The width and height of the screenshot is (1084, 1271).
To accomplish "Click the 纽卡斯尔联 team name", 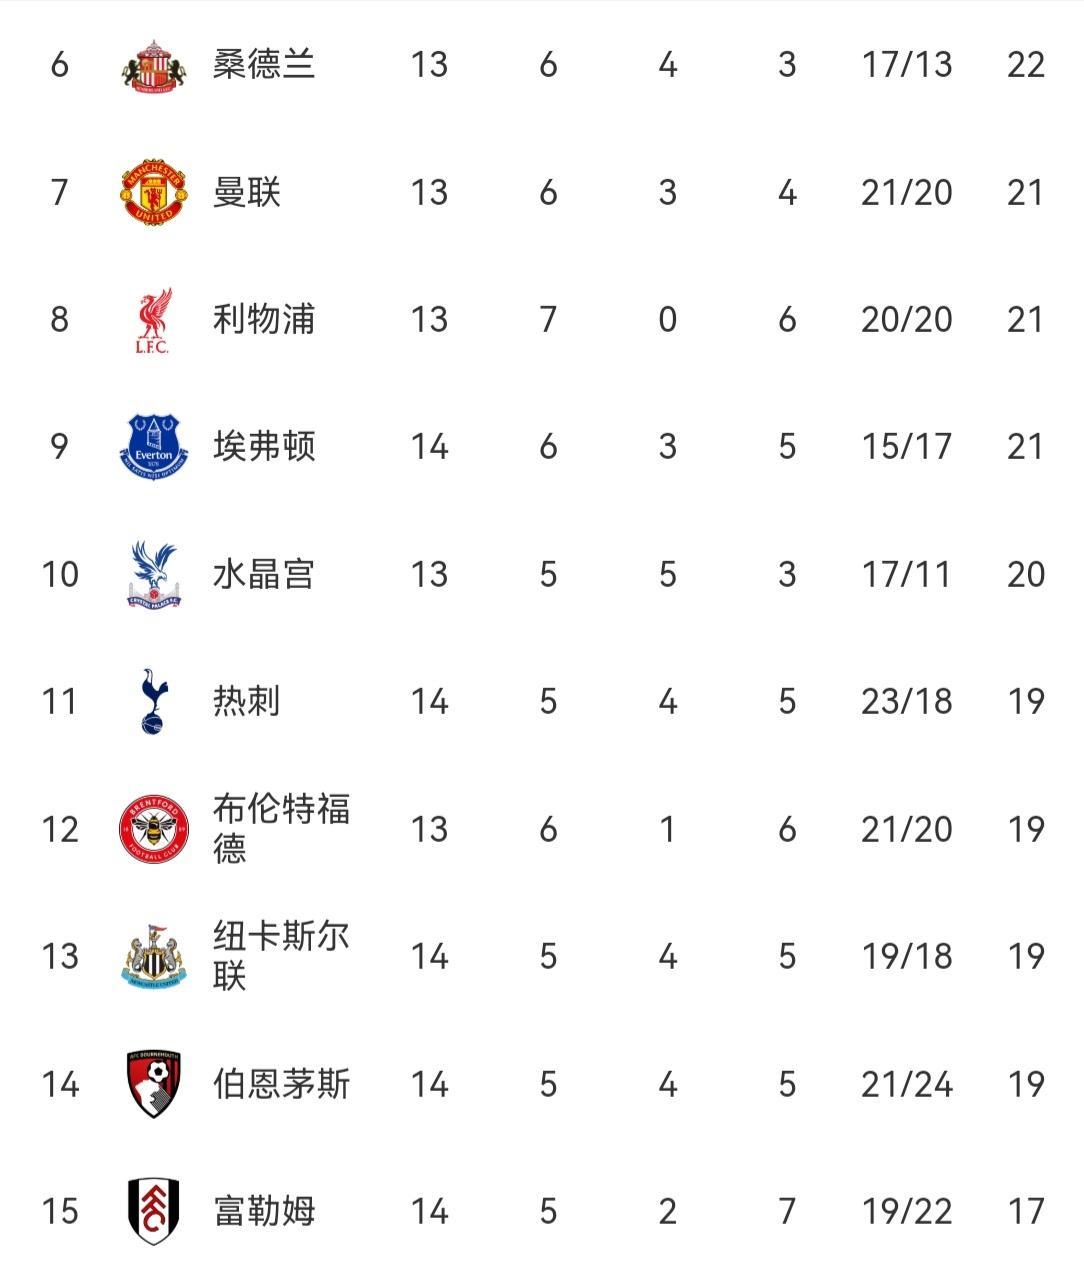I will 281,956.
